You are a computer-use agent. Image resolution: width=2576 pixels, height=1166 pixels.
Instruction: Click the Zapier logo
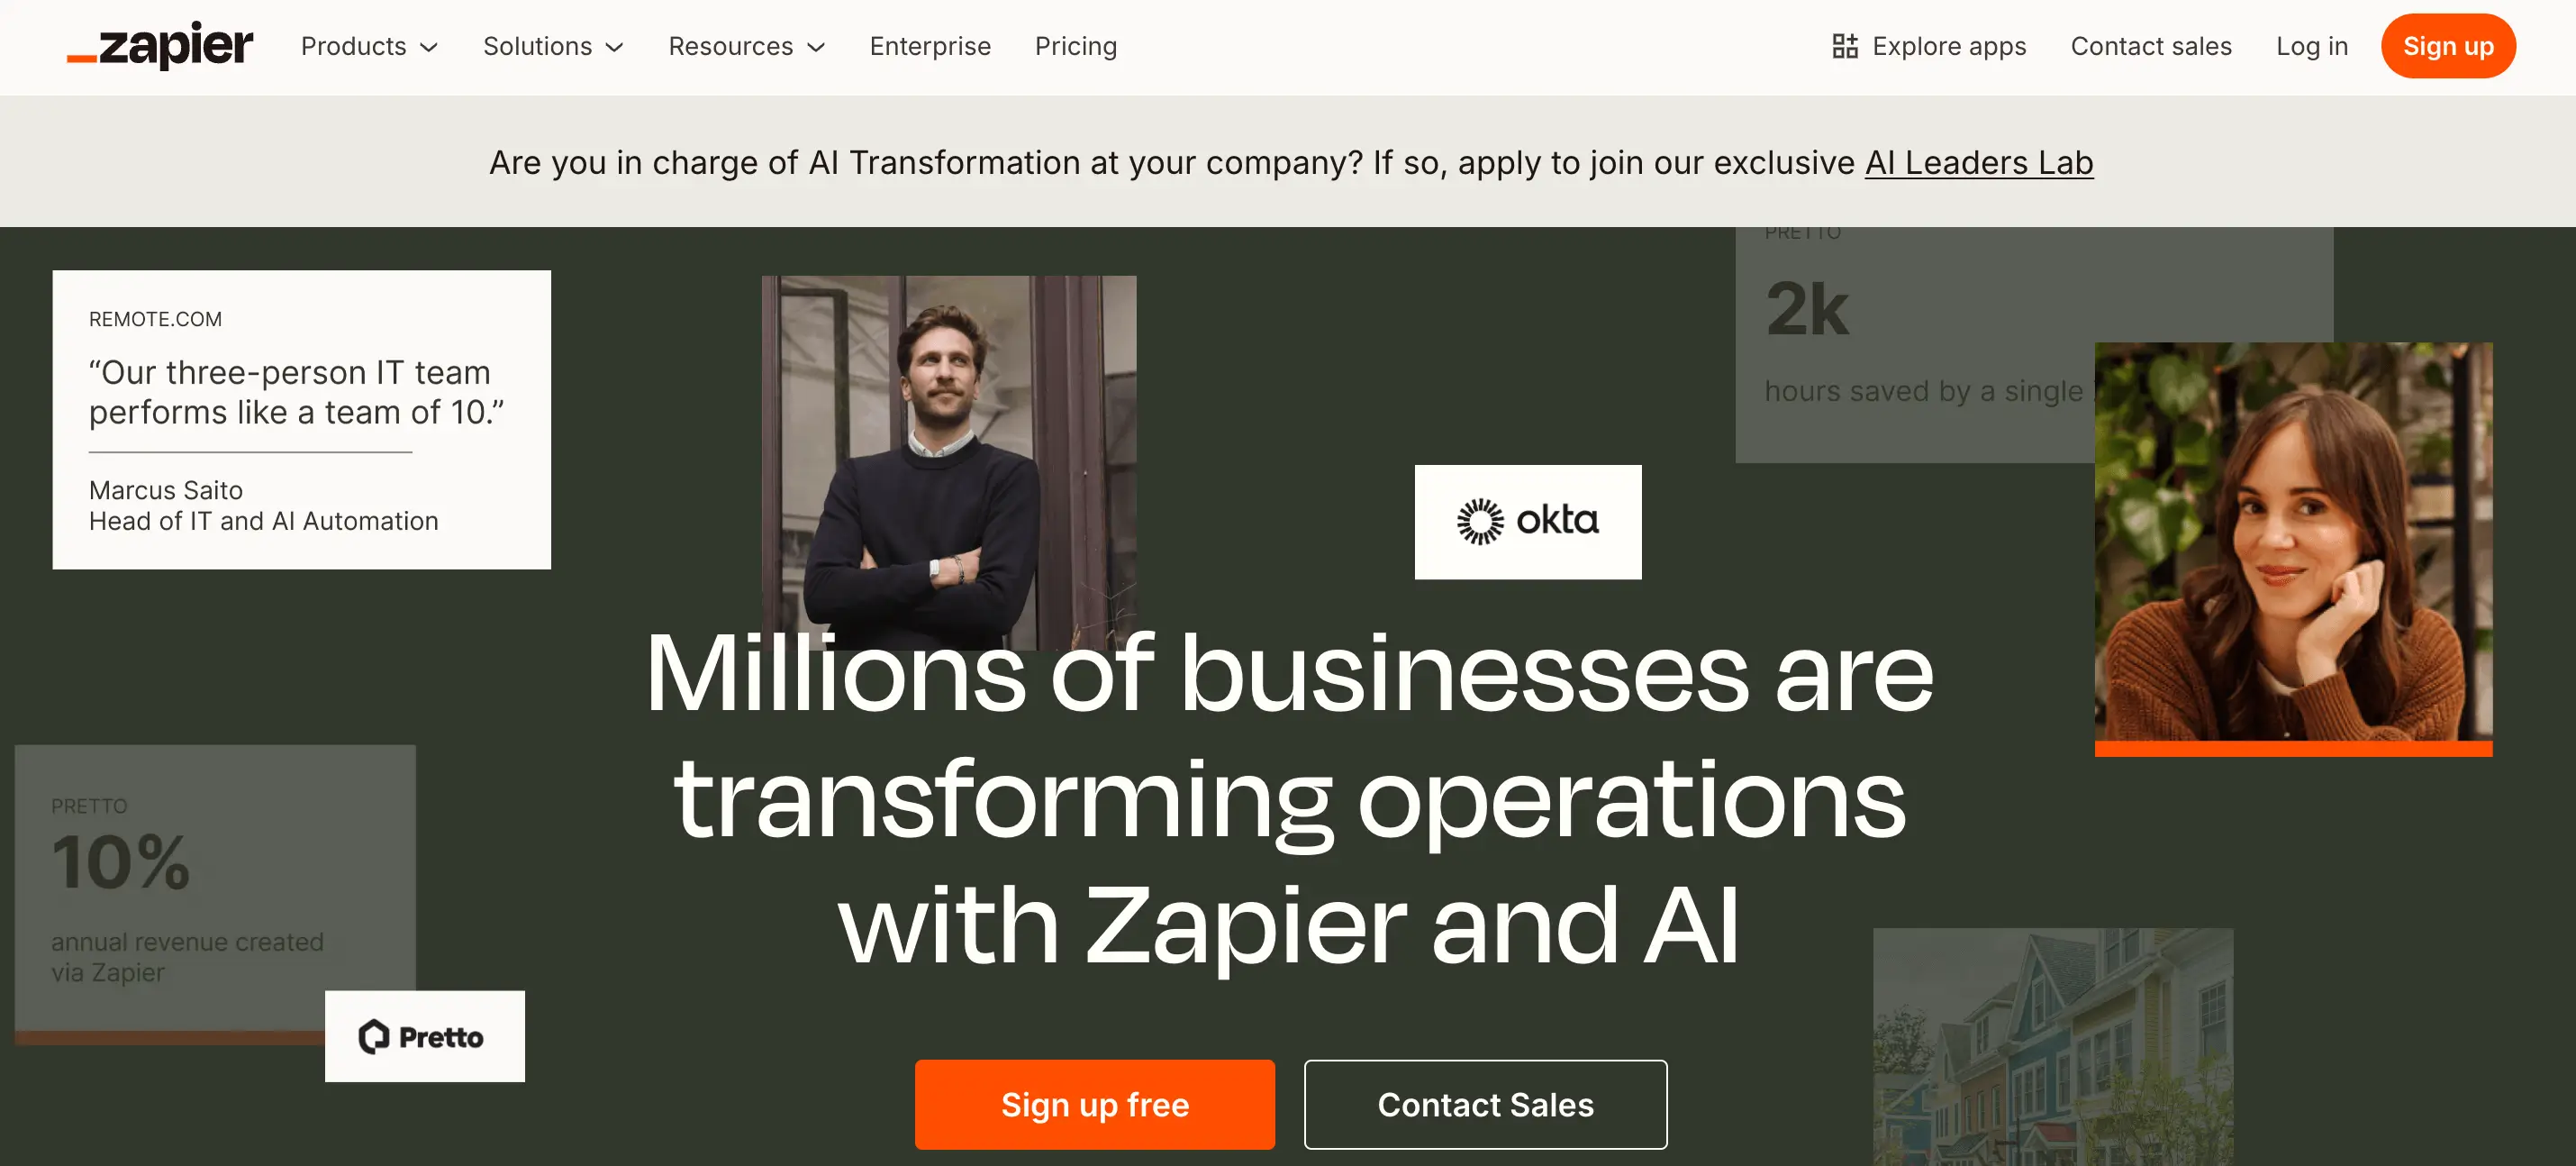pyautogui.click(x=160, y=45)
